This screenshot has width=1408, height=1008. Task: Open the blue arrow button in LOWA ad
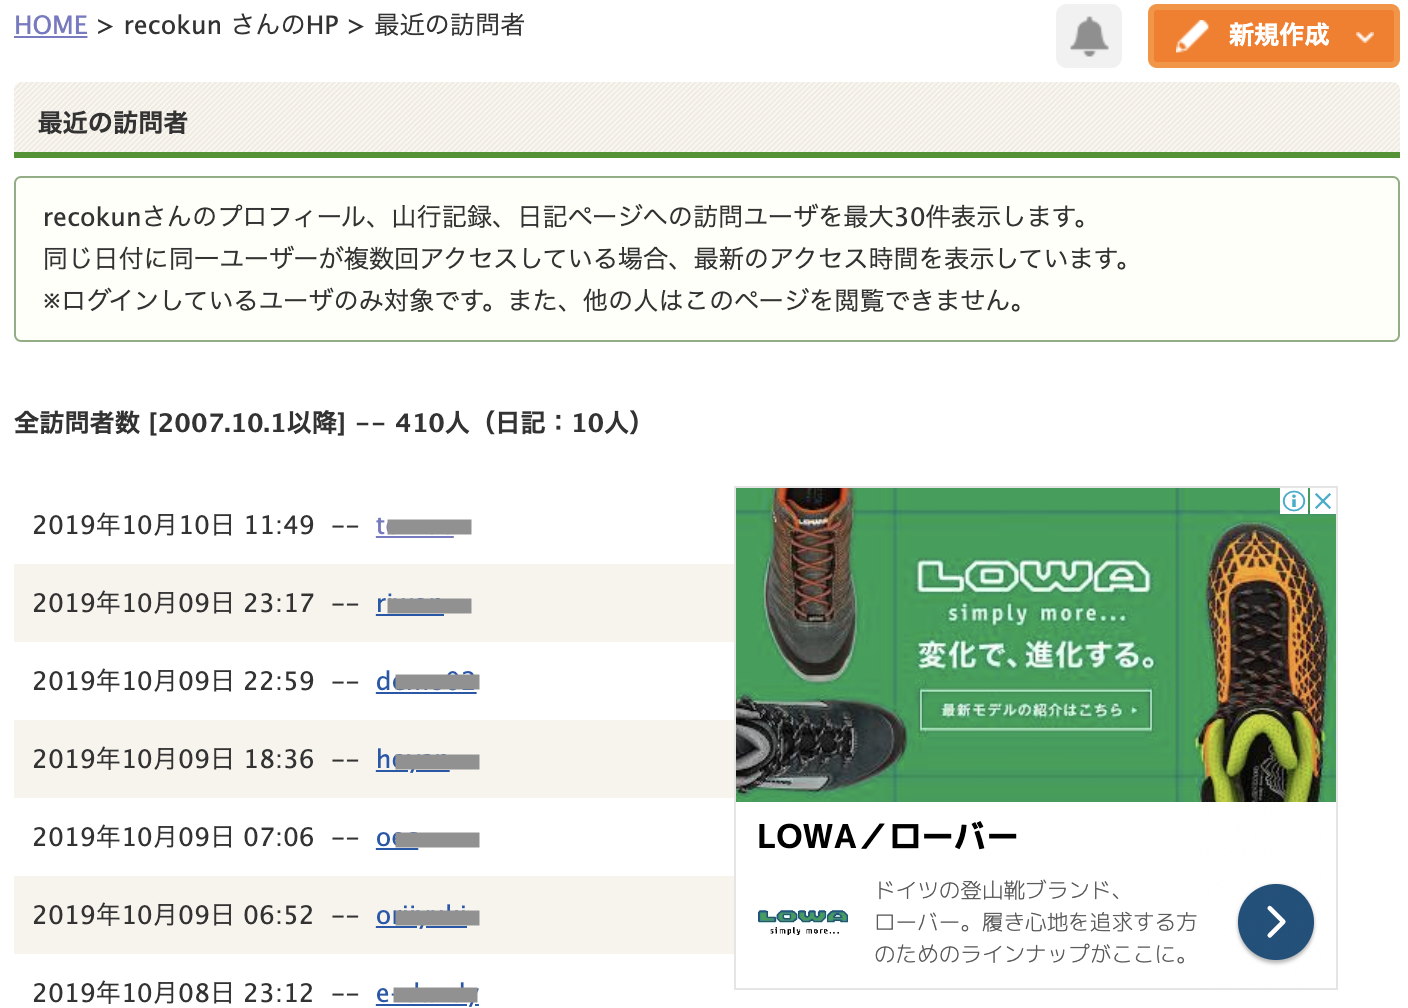(x=1275, y=922)
